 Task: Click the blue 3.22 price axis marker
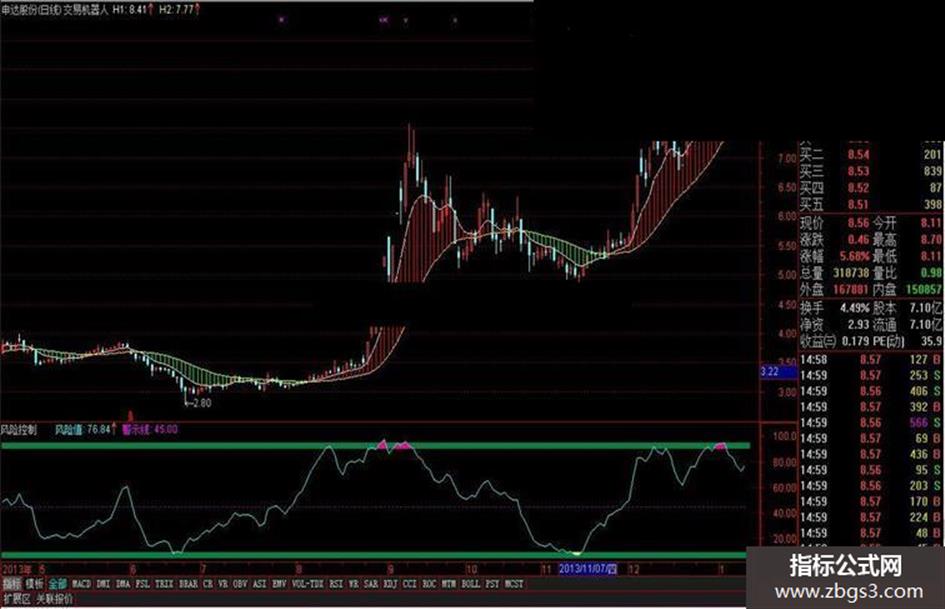[779, 372]
